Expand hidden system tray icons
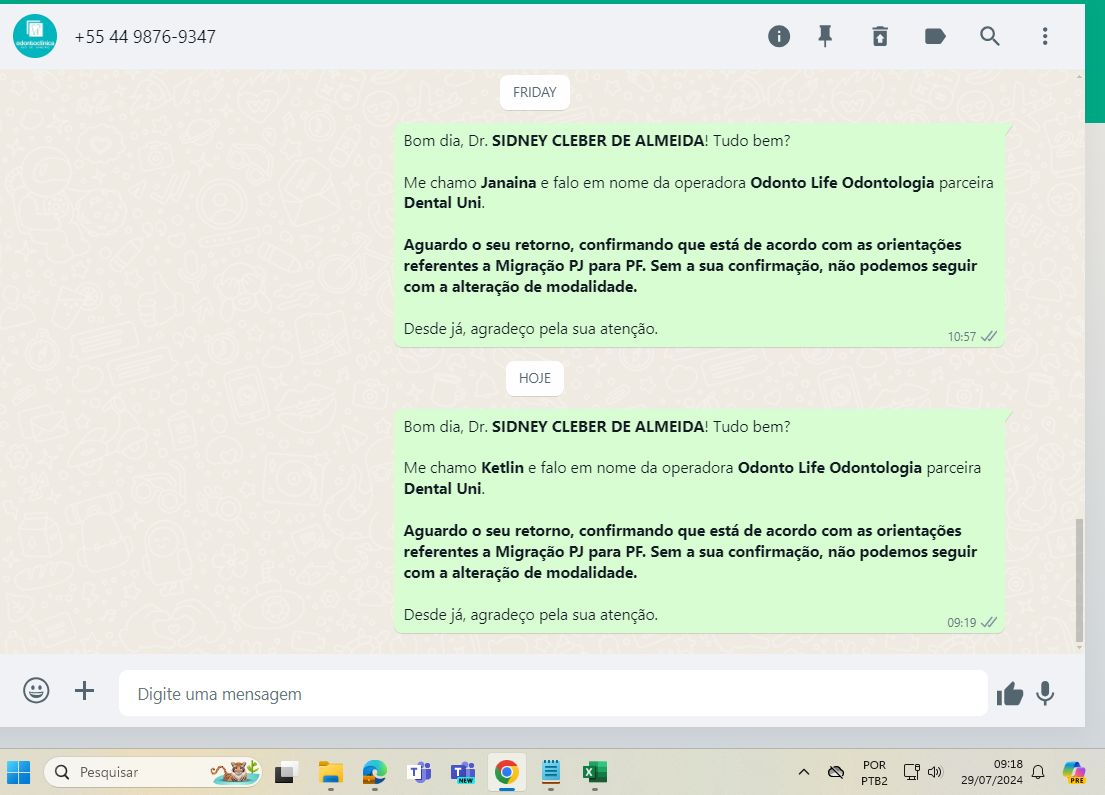Viewport: 1105px width, 795px height. click(803, 772)
